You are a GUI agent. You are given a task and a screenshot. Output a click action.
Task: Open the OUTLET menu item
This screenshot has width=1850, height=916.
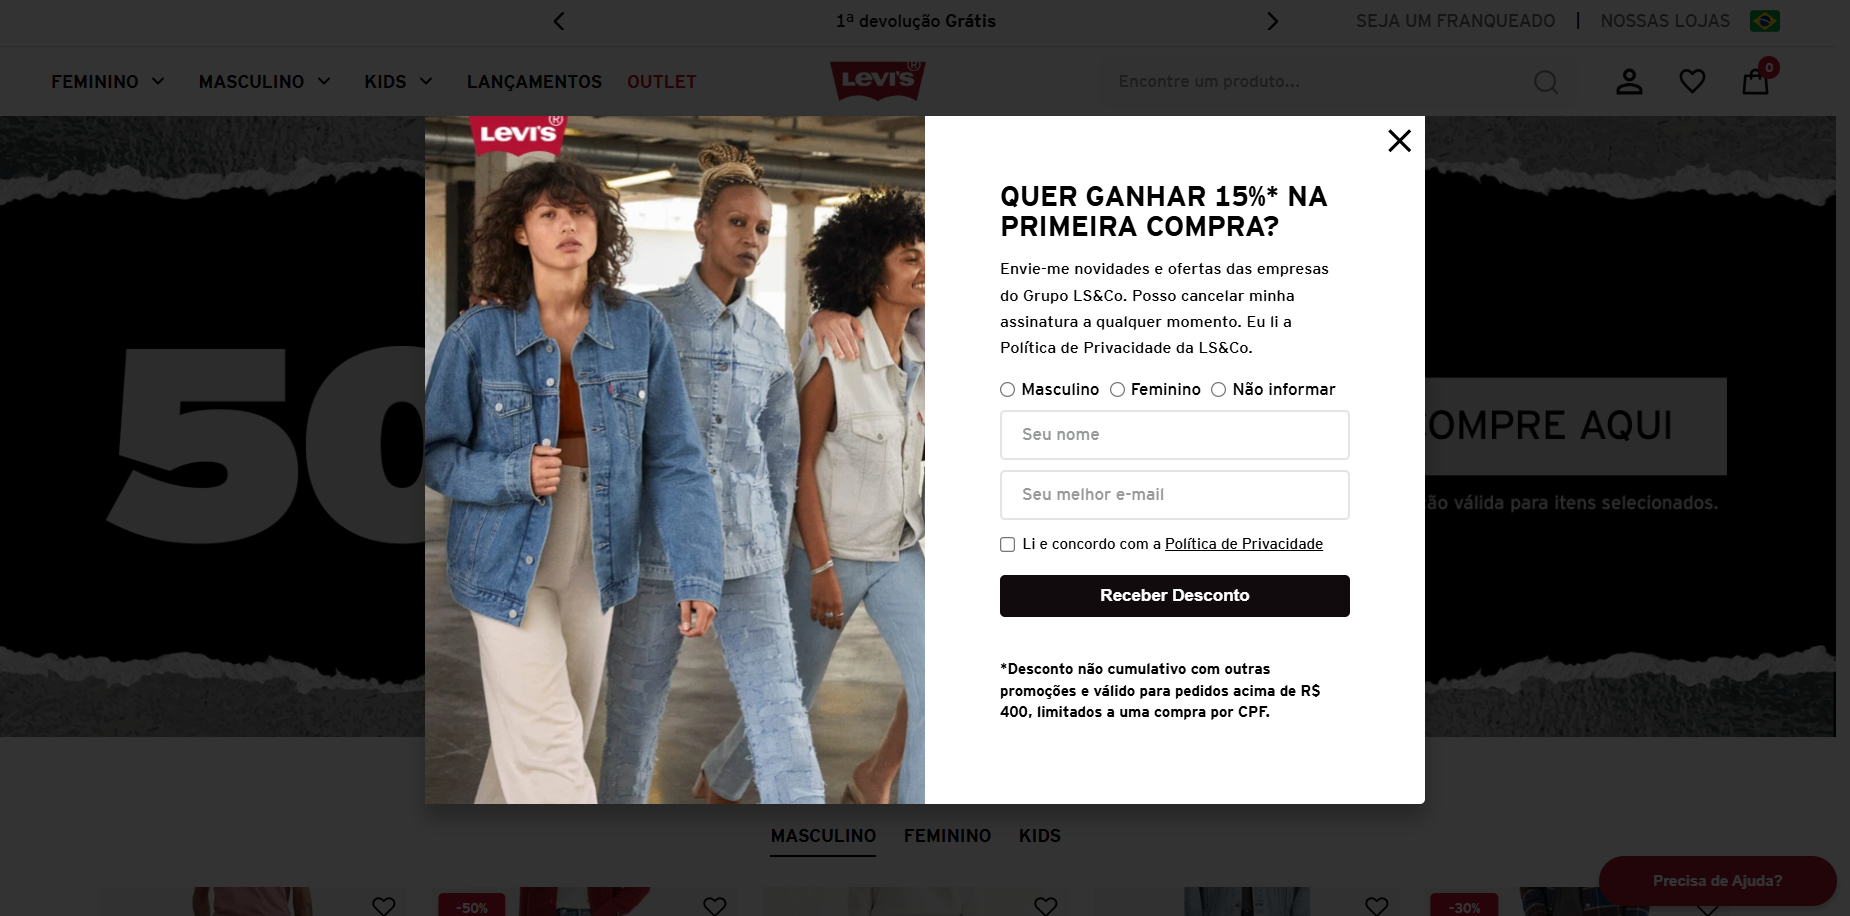click(662, 82)
